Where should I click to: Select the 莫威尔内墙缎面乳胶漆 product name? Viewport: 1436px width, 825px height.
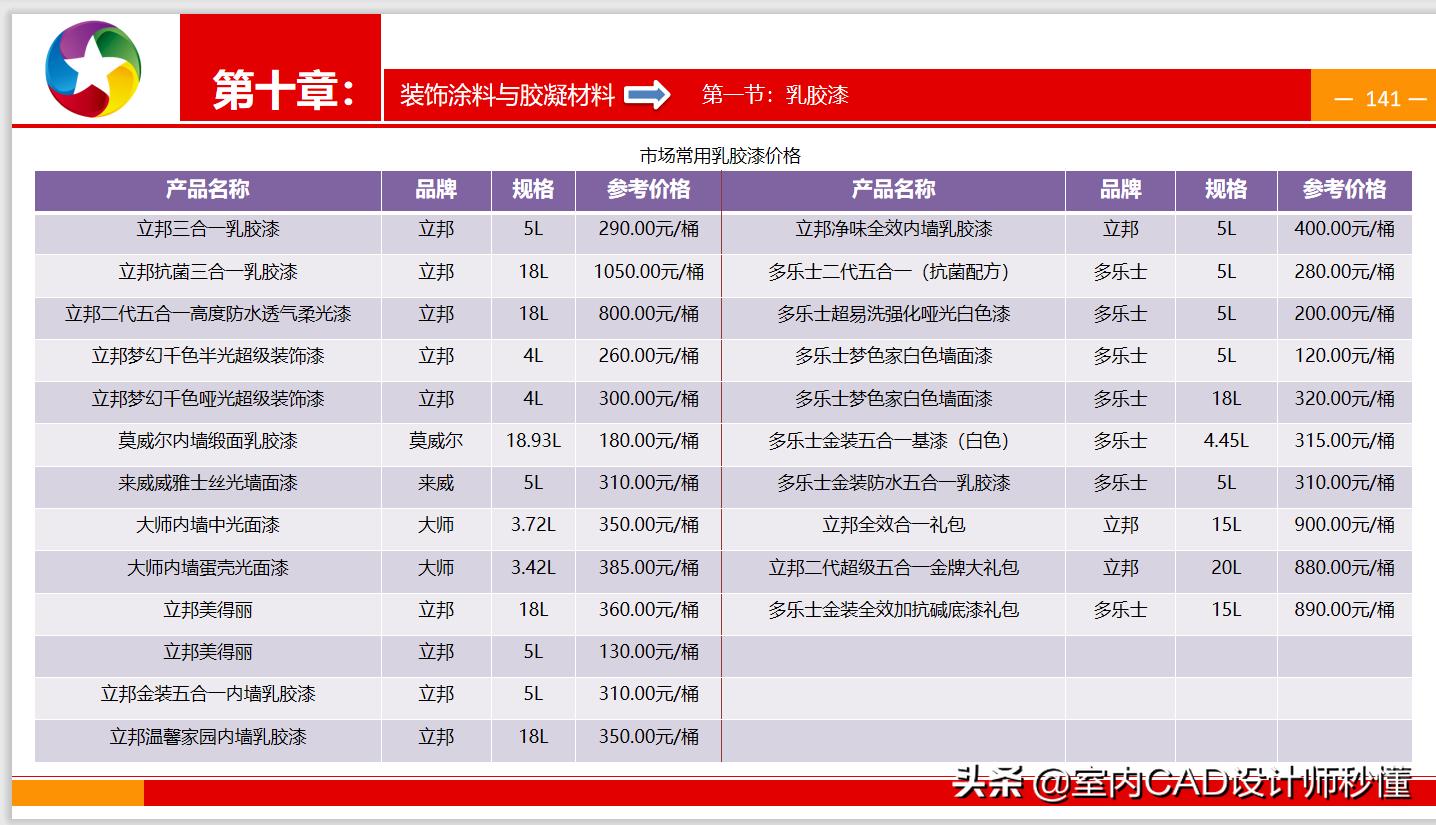208,440
